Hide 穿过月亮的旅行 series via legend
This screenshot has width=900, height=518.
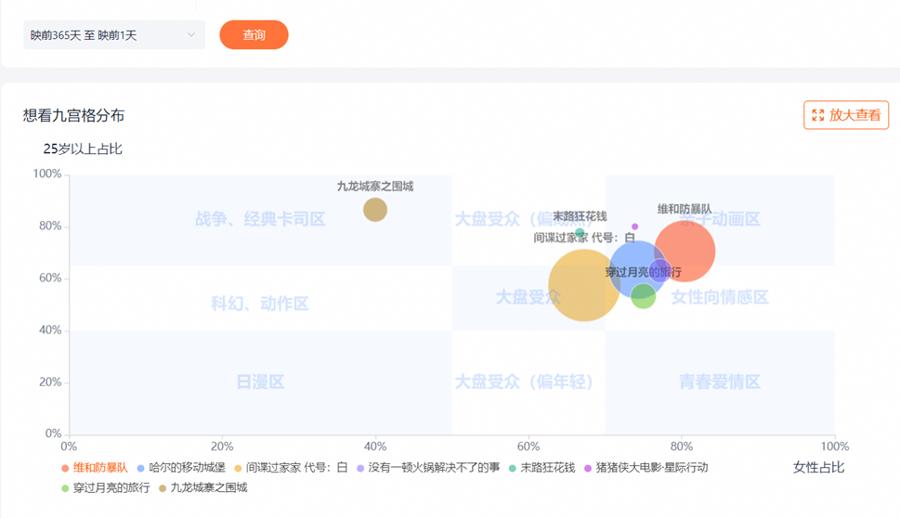[111, 488]
